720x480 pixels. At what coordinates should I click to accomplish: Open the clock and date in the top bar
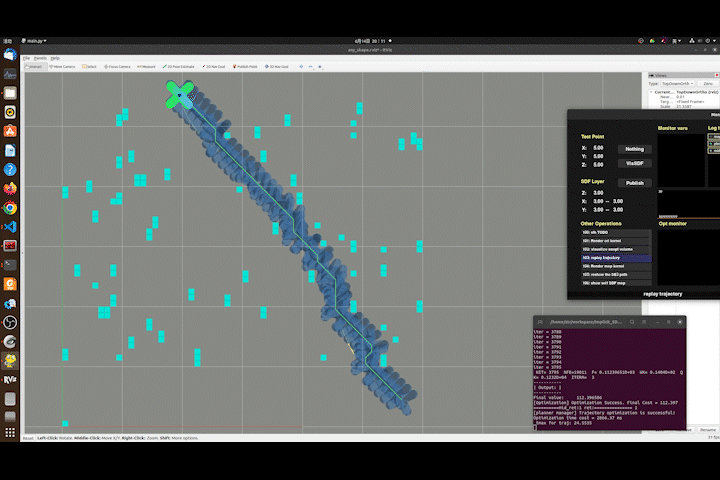pos(370,41)
